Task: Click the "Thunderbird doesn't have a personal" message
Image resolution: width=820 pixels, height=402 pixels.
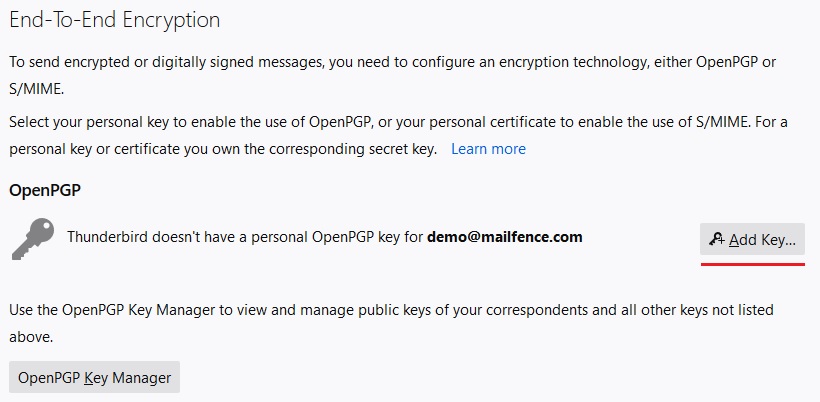Action: point(325,237)
